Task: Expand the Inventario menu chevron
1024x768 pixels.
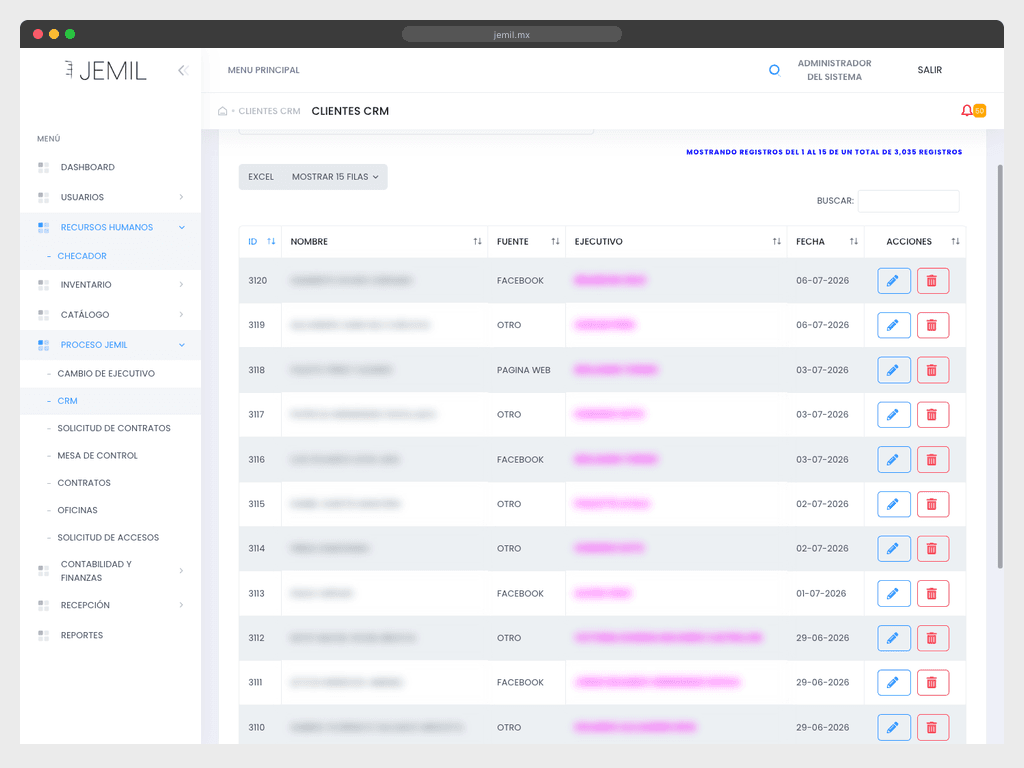Action: (x=181, y=285)
